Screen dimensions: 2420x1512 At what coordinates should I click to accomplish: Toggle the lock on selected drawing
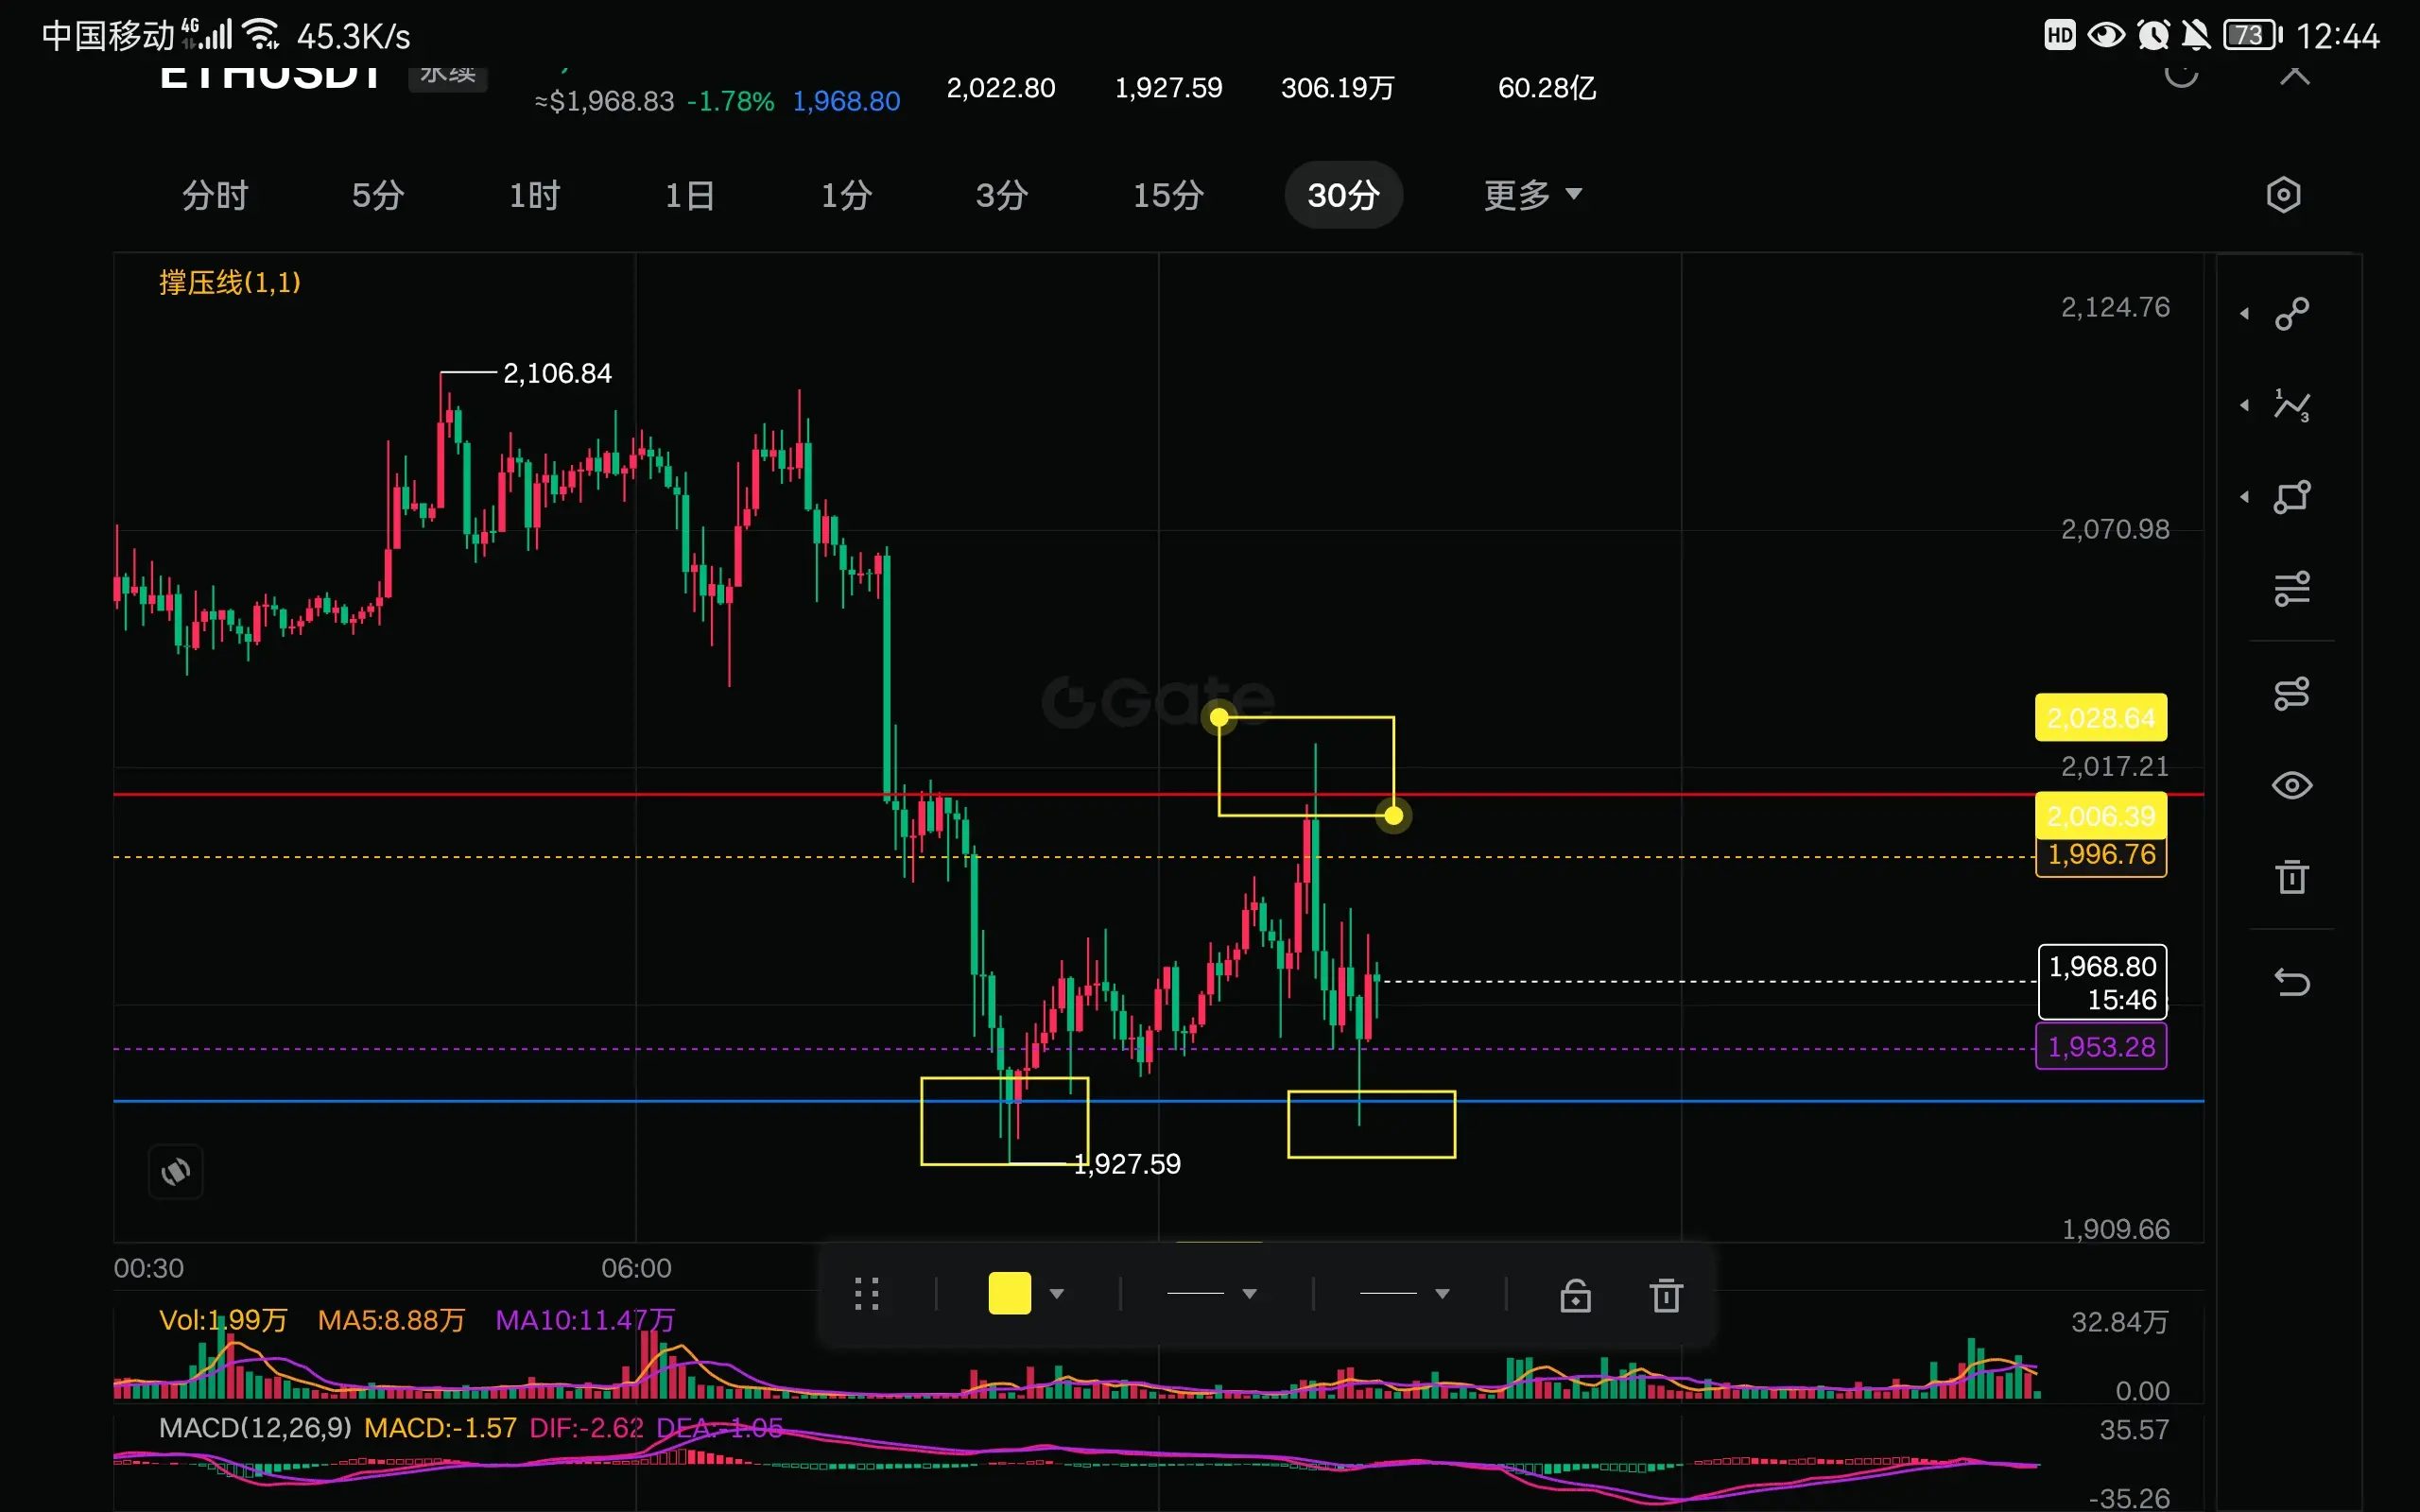(1575, 1295)
